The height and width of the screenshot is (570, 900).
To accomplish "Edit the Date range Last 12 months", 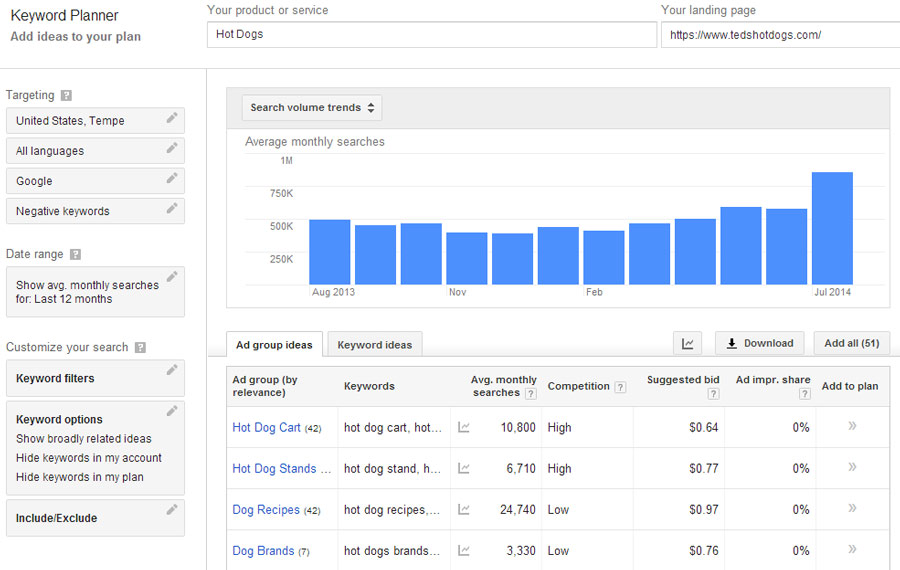I will tap(95, 292).
